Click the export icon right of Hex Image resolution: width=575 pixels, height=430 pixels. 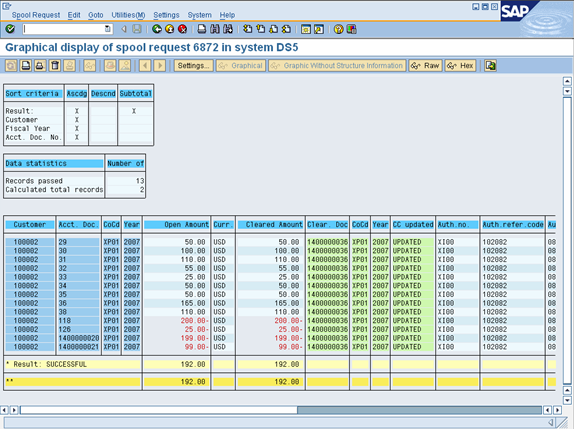pos(490,66)
